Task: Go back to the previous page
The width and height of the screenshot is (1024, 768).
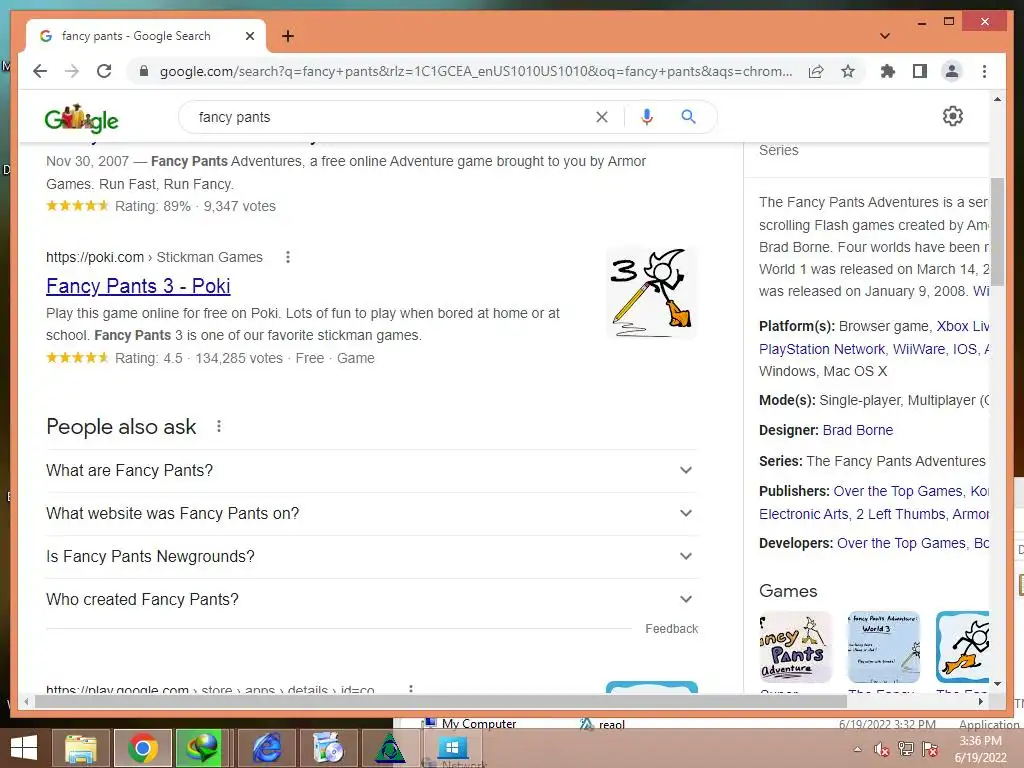Action: point(40,71)
